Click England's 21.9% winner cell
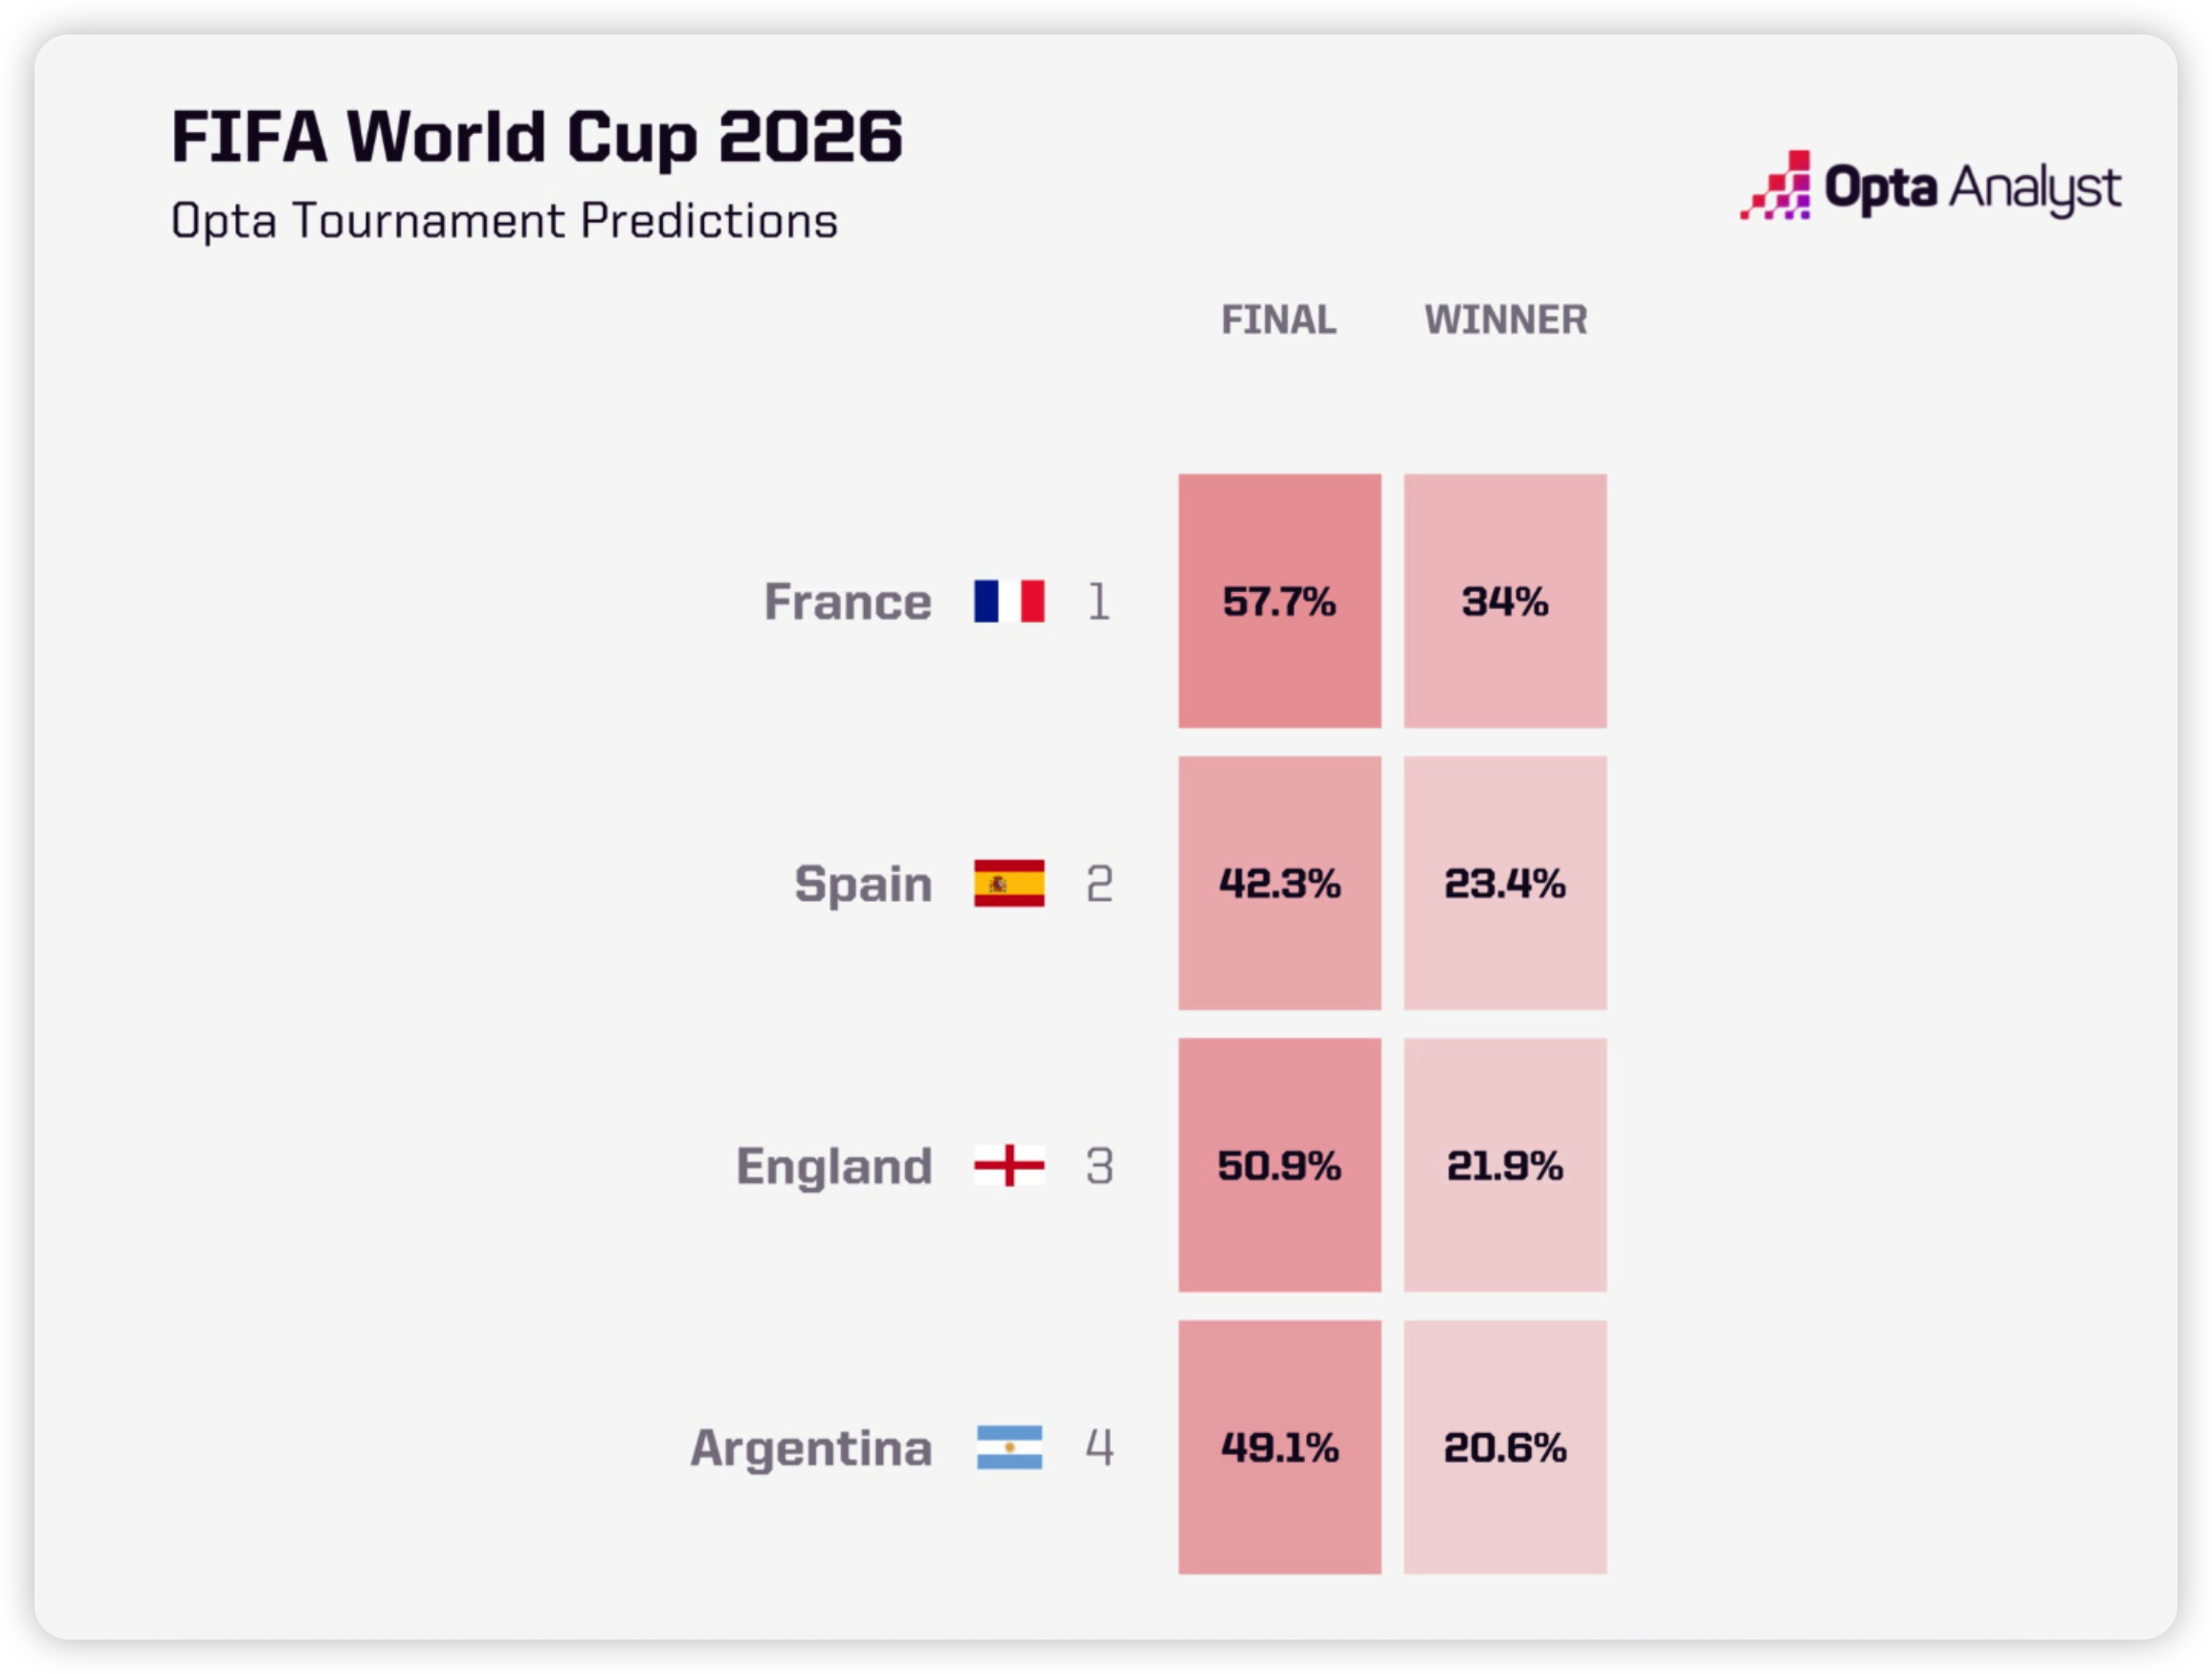2212x1674 pixels. click(x=1505, y=1165)
